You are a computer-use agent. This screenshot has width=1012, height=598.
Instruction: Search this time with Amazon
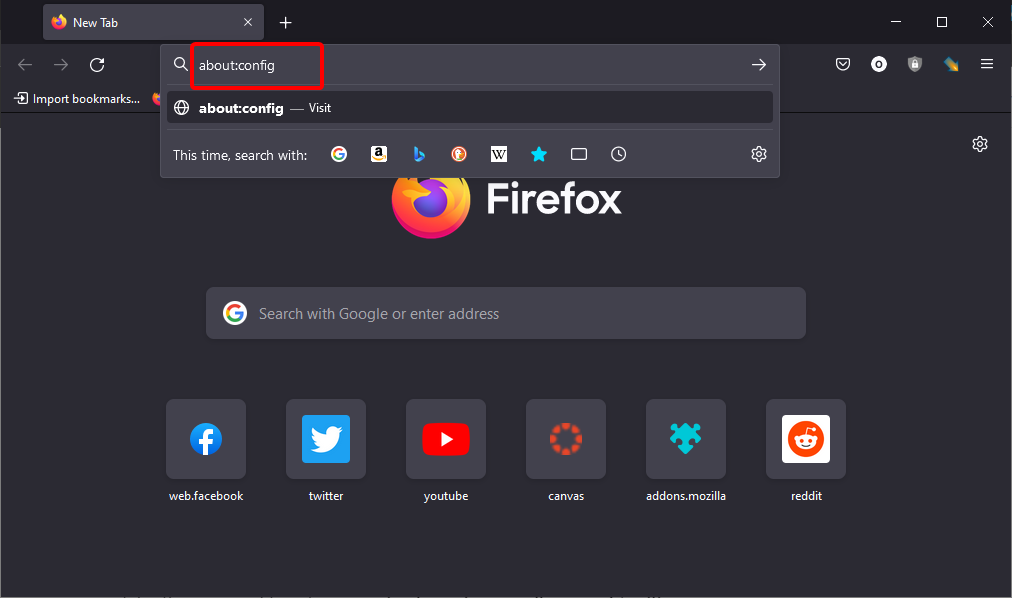[379, 154]
